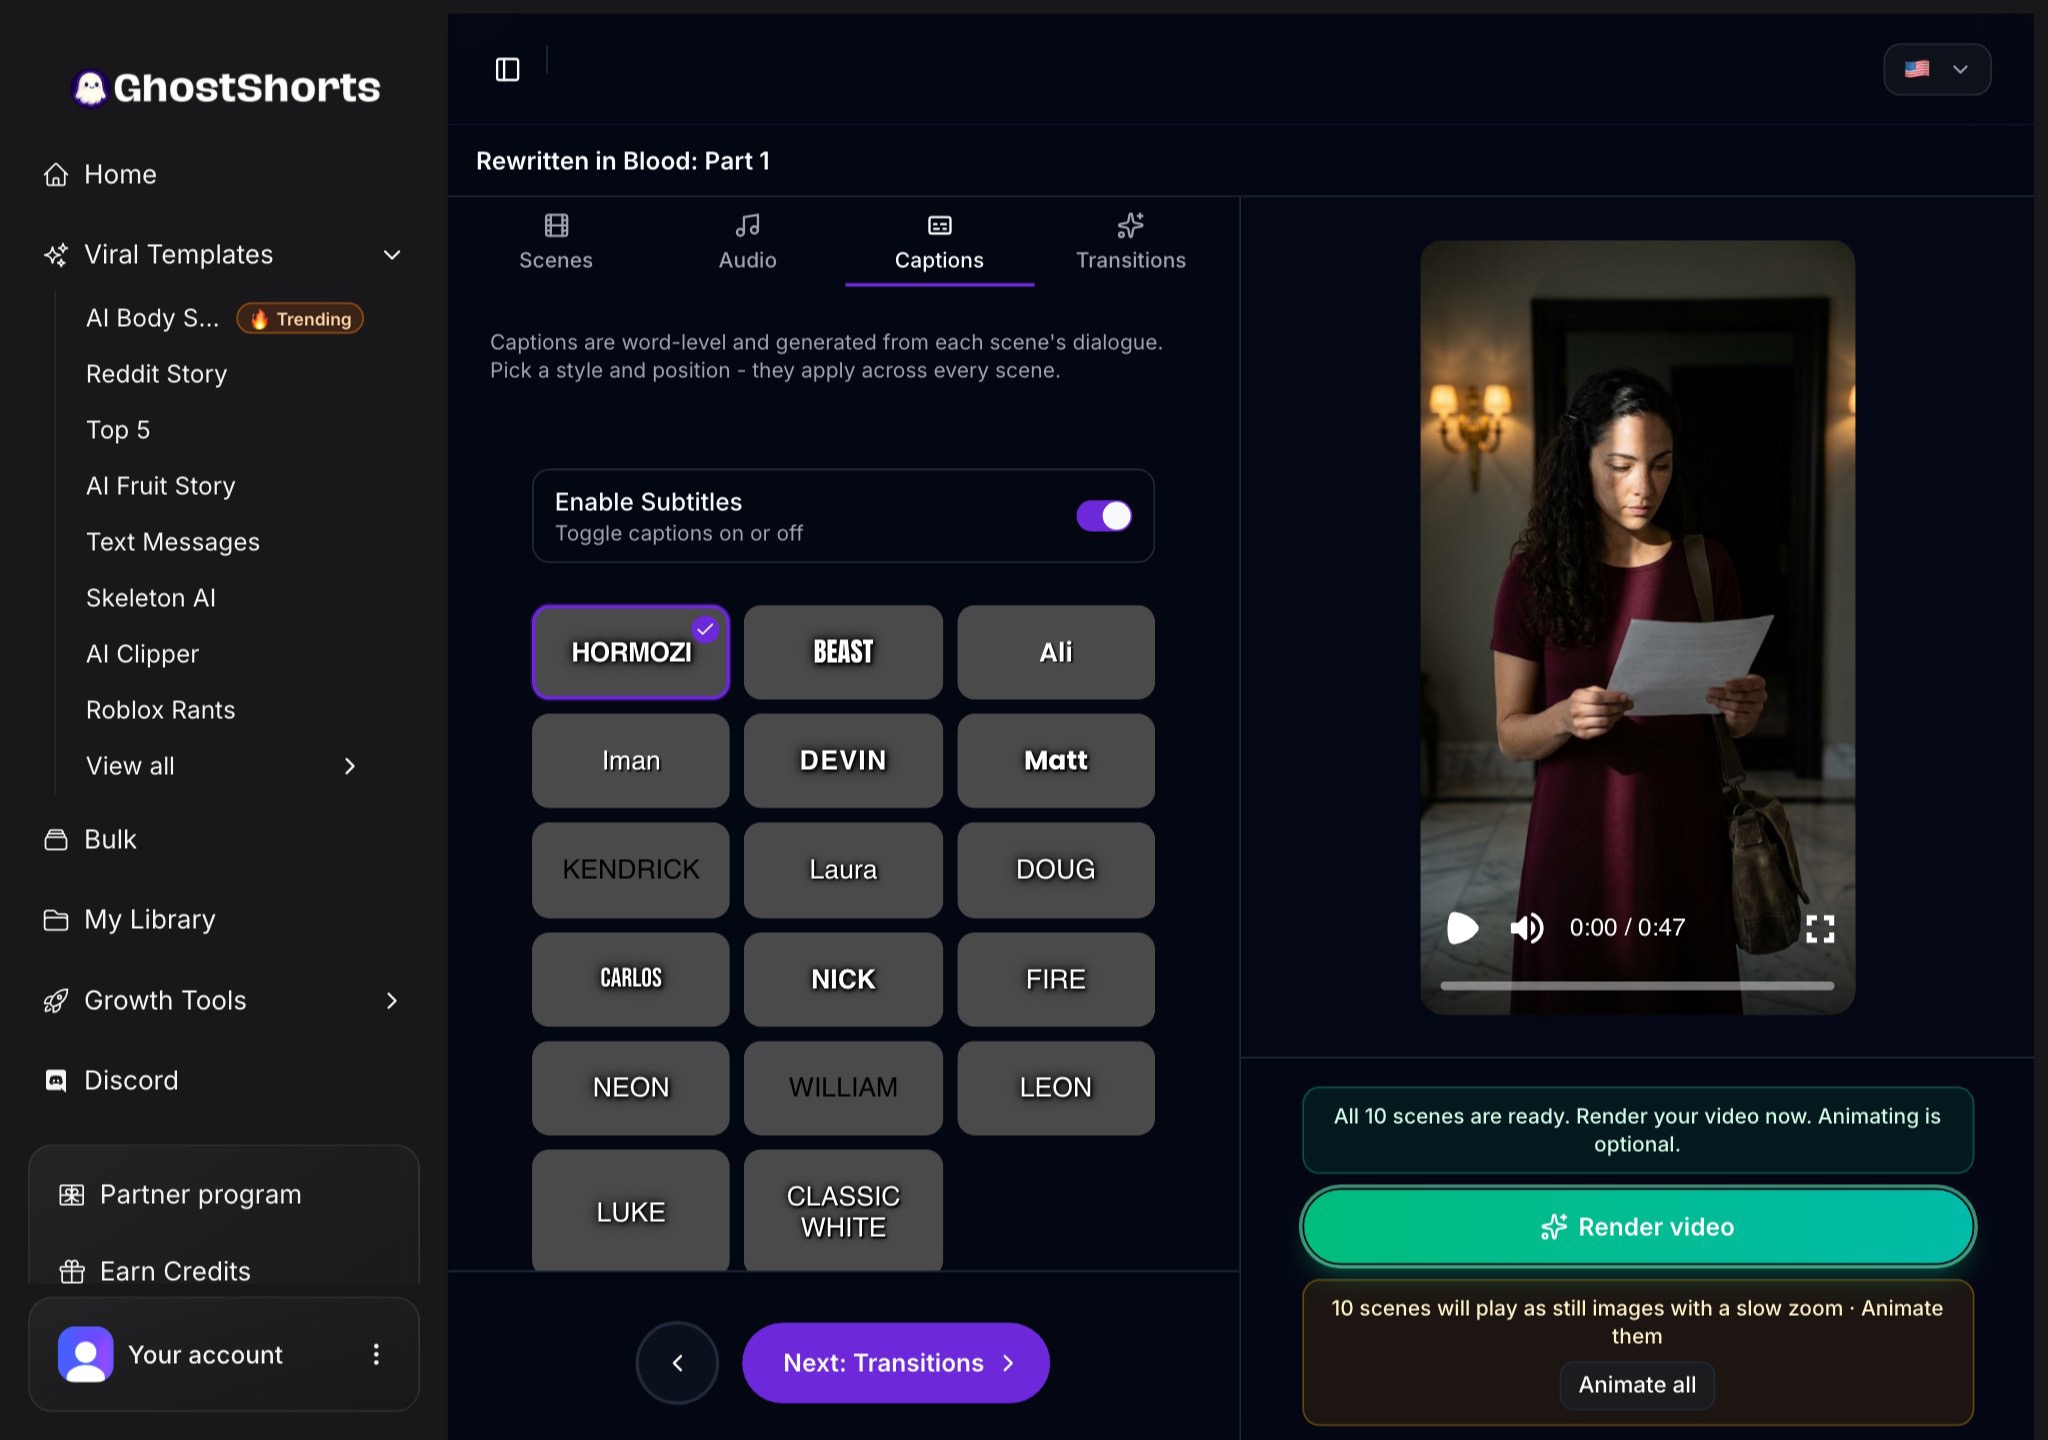Image resolution: width=2048 pixels, height=1440 pixels.
Task: Open the language flag dropdown
Action: click(1937, 69)
